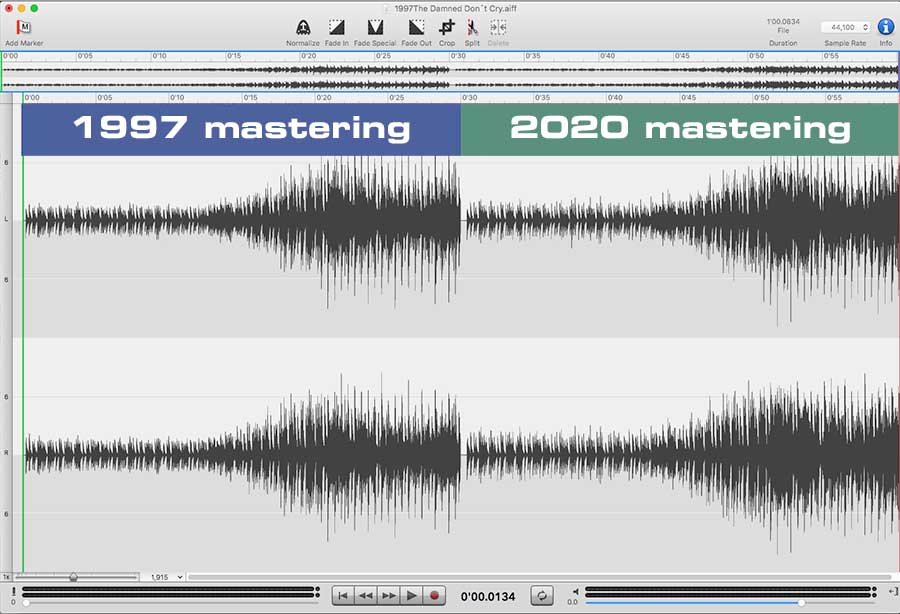900x614 pixels.
Task: Mute output via the speaker icon
Action: [x=577, y=593]
